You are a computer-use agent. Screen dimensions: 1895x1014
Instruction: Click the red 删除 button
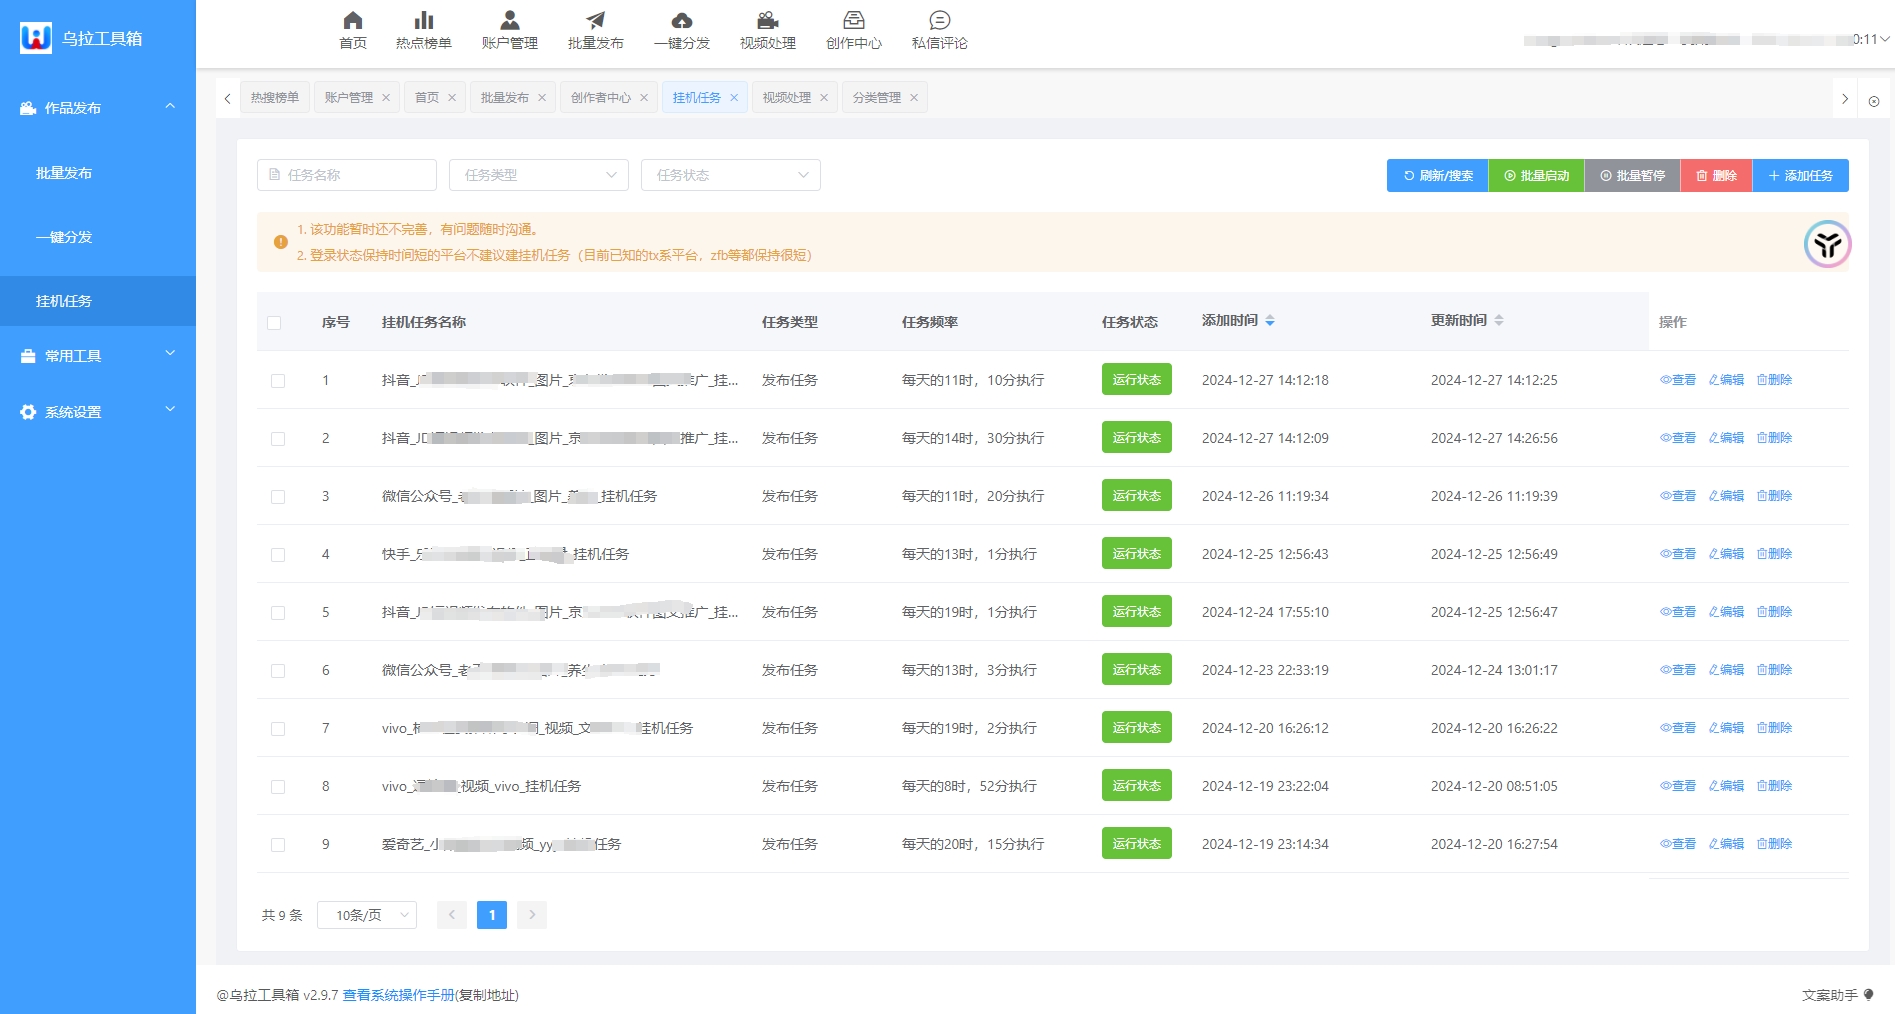pyautogui.click(x=1717, y=175)
